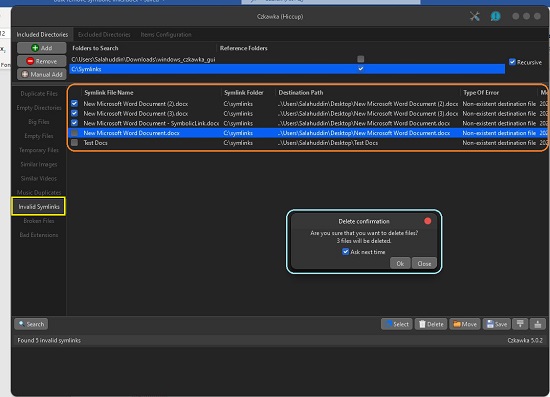This screenshot has width=550, height=397.
Task: Check the Test Docs symlink row
Action: [x=74, y=143]
